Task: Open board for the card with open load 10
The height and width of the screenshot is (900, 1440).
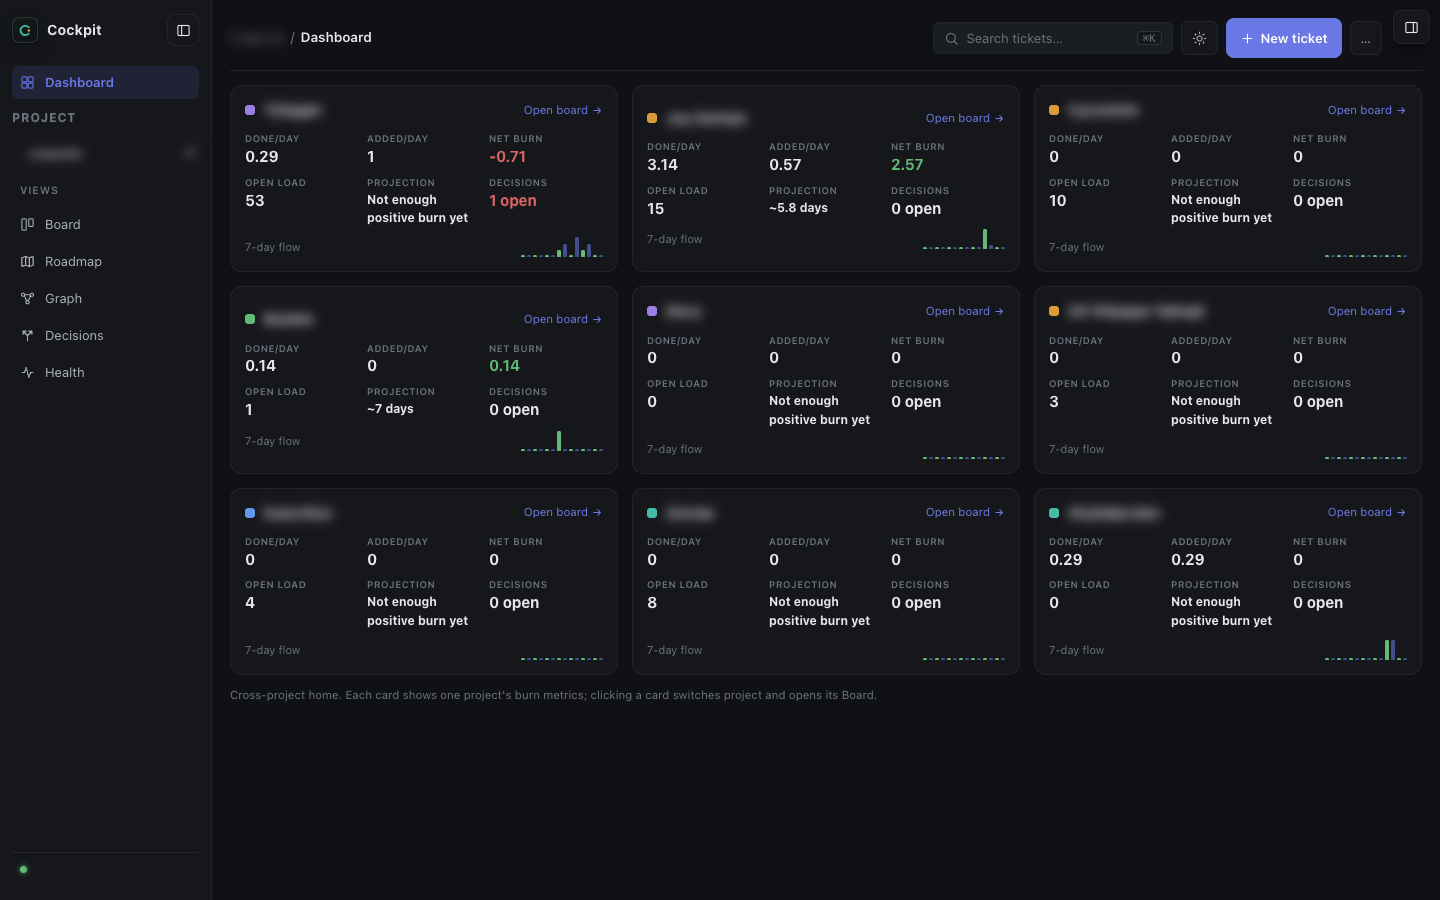Action: point(1367,110)
